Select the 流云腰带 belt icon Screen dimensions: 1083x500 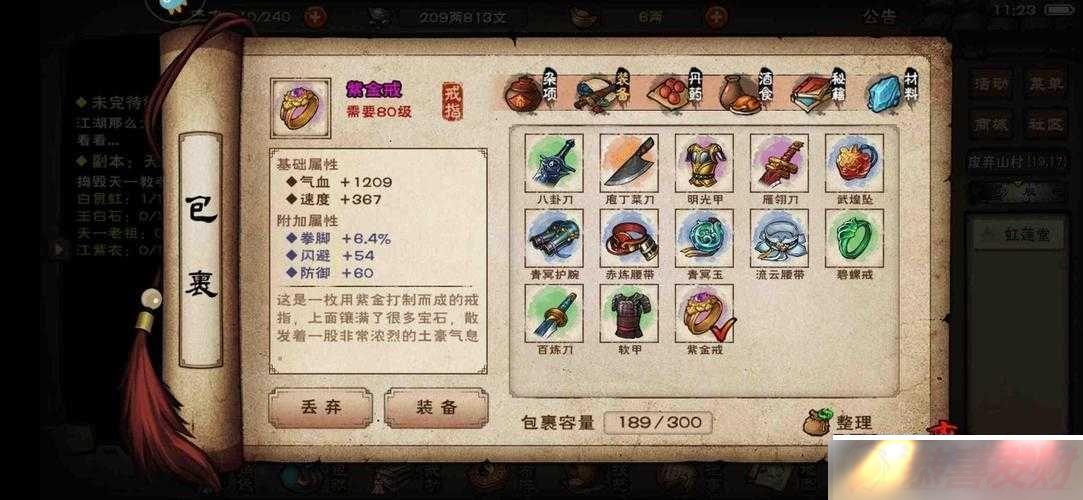point(779,238)
